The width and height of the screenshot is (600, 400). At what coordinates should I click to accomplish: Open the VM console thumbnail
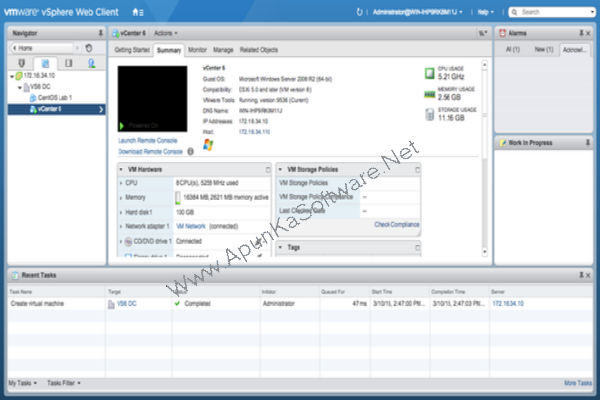[152, 98]
